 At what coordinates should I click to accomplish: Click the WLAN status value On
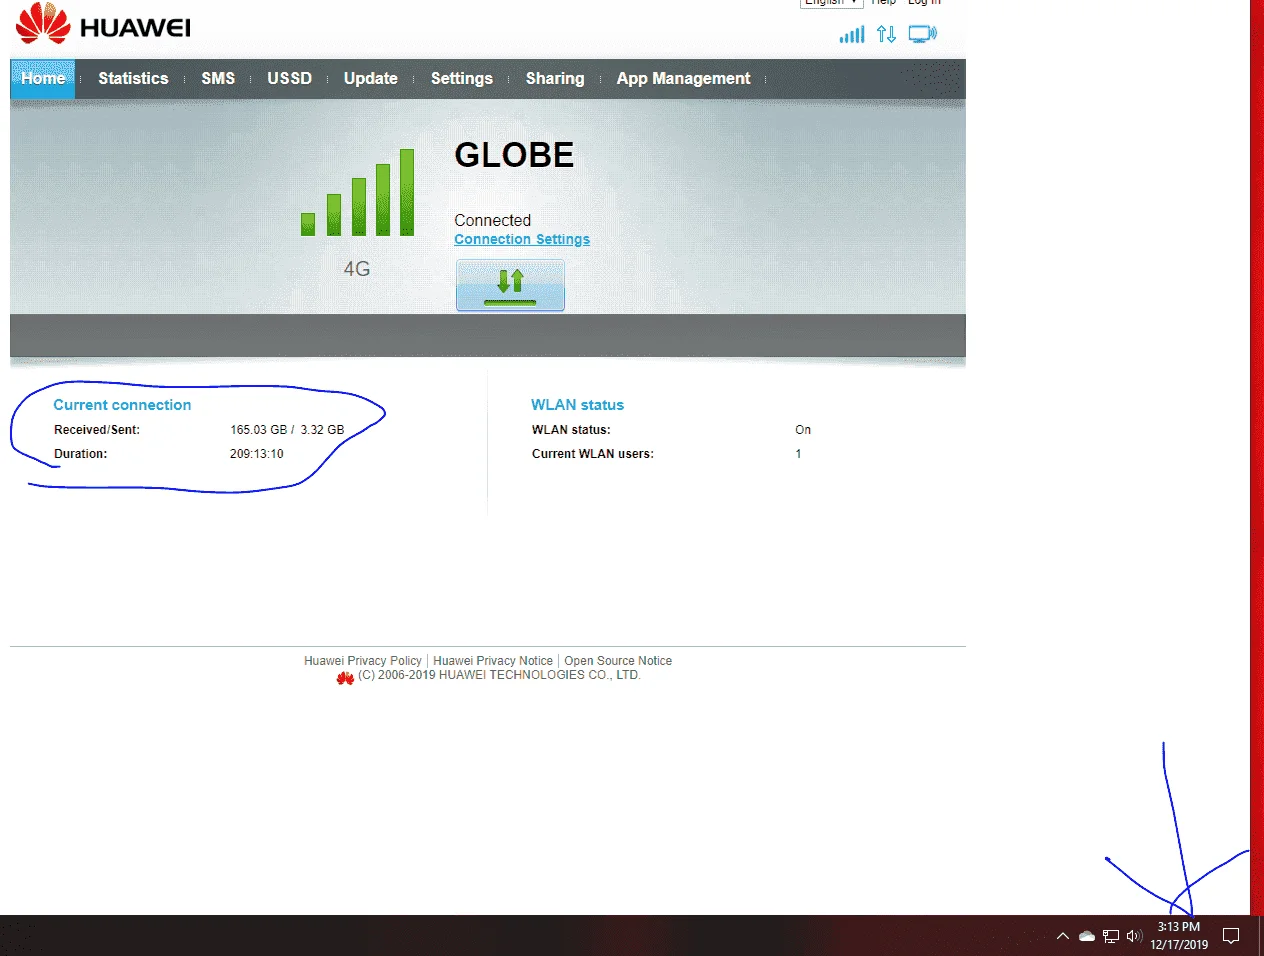803,430
